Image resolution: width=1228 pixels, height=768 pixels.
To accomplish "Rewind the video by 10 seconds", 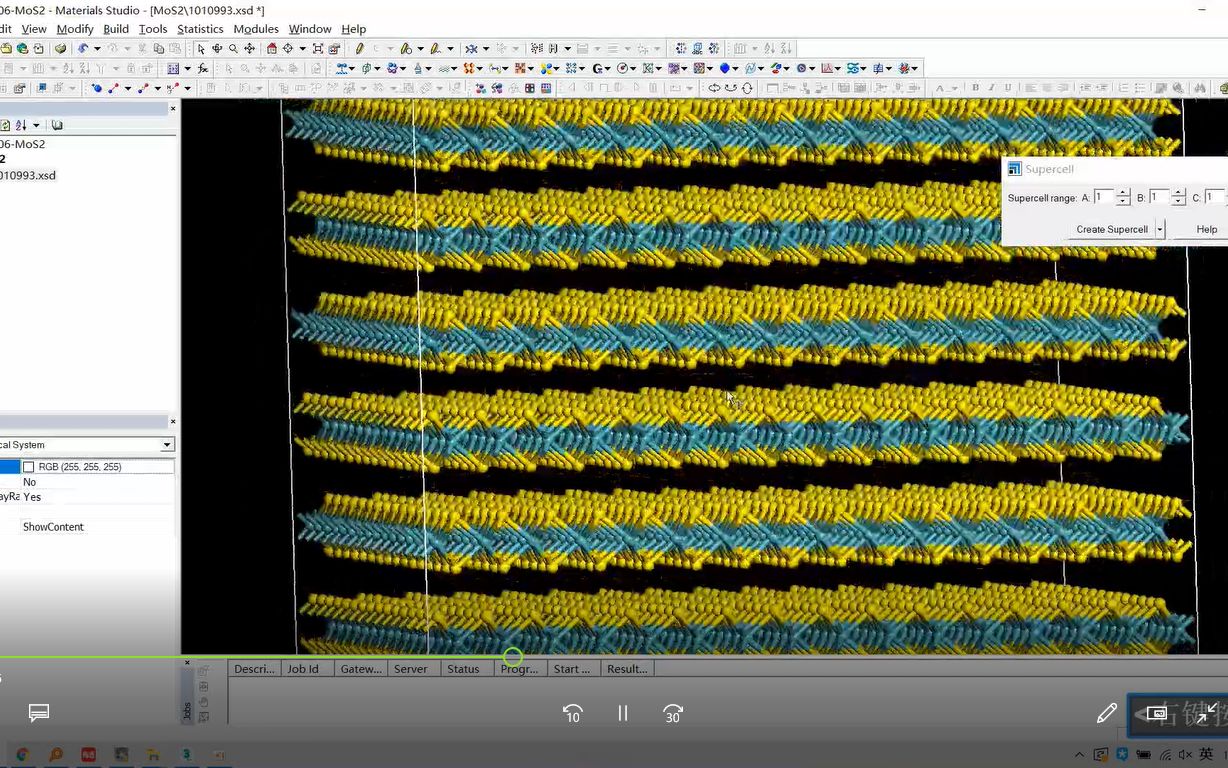I will pos(572,713).
